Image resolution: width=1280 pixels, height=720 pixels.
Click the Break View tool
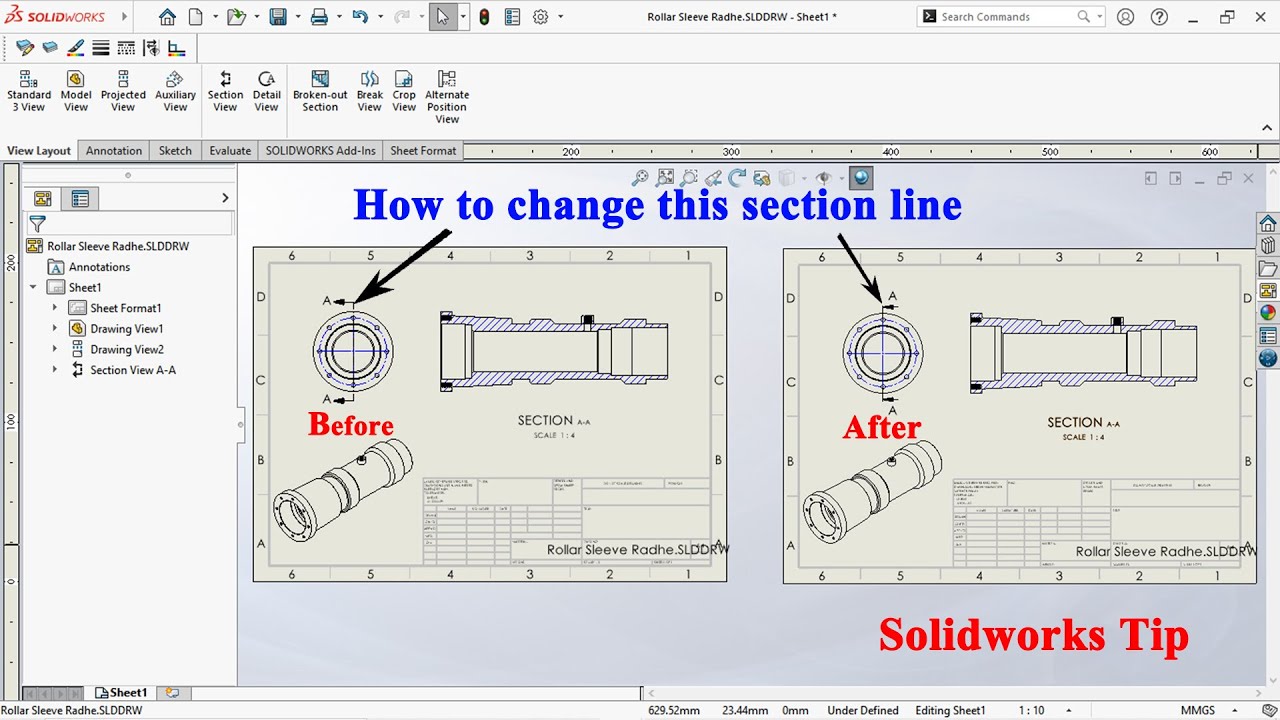coord(370,91)
